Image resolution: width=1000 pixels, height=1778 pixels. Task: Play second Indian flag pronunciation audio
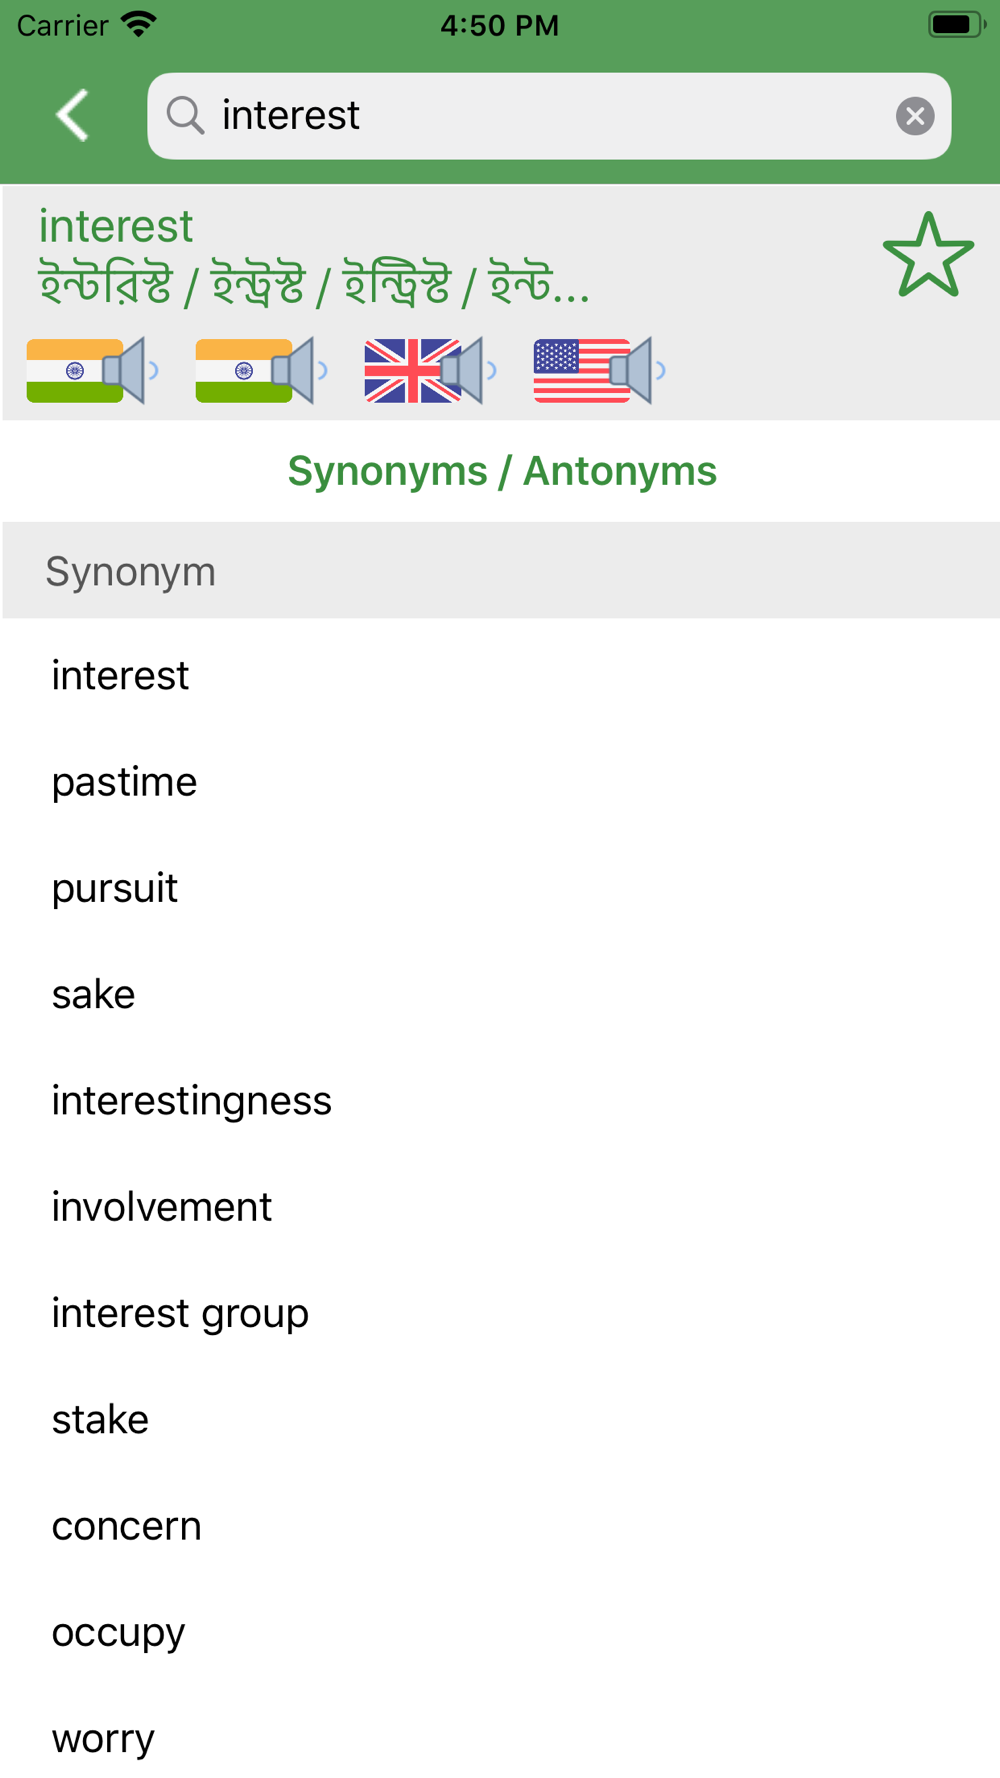pyautogui.click(x=261, y=371)
